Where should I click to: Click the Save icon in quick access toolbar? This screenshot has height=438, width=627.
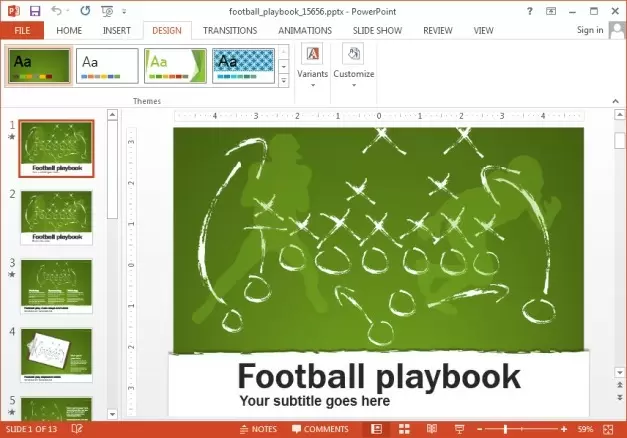[x=35, y=10]
